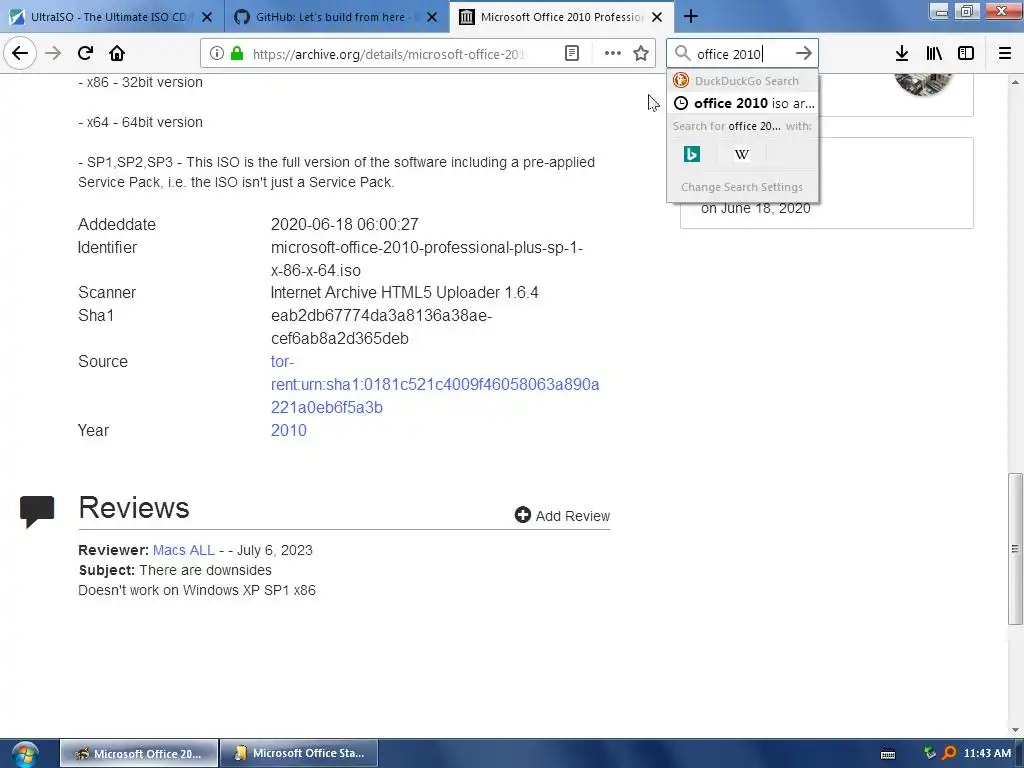Viewport: 1024px width, 768px height.
Task: Click the forward navigation arrow
Action: [54, 54]
